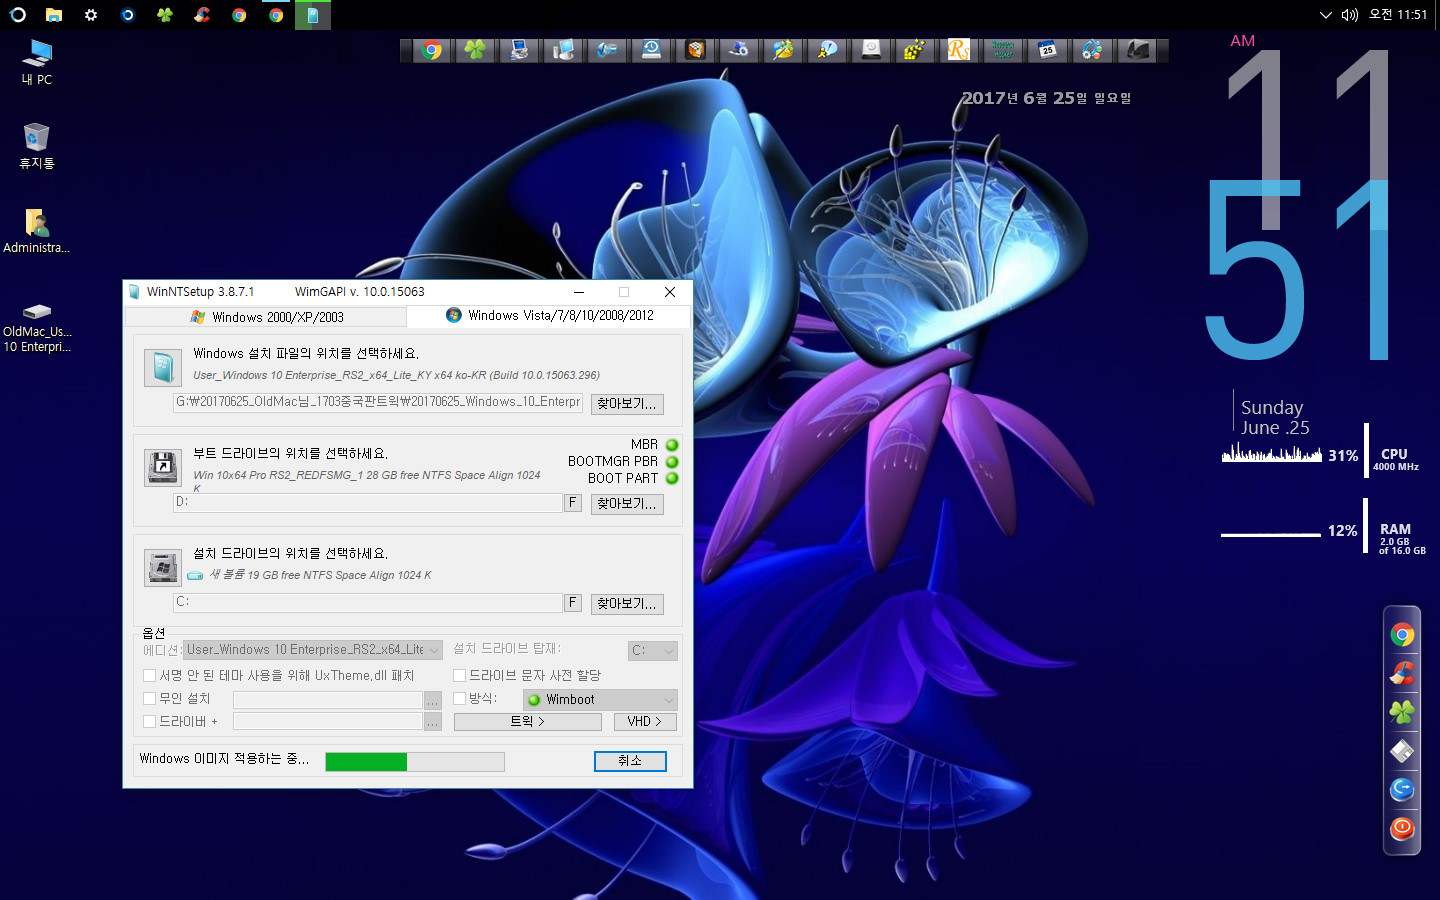Click the CPU 31% usage widget

1320,455
